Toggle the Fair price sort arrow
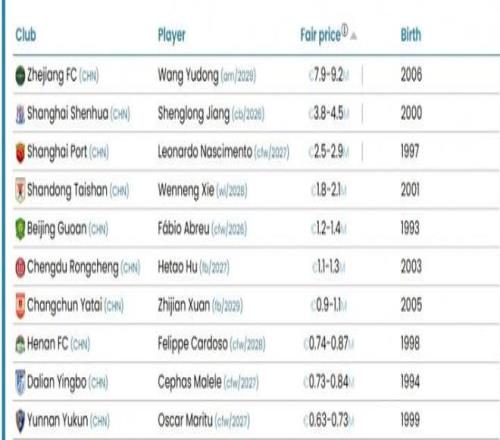The height and width of the screenshot is (440, 500). [354, 36]
